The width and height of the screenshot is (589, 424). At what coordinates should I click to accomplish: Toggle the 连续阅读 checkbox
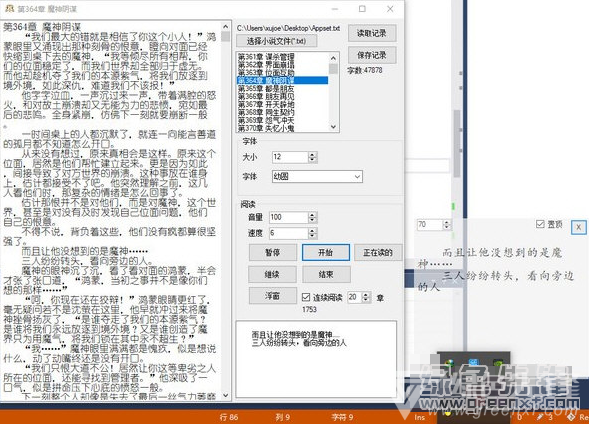pyautogui.click(x=306, y=297)
